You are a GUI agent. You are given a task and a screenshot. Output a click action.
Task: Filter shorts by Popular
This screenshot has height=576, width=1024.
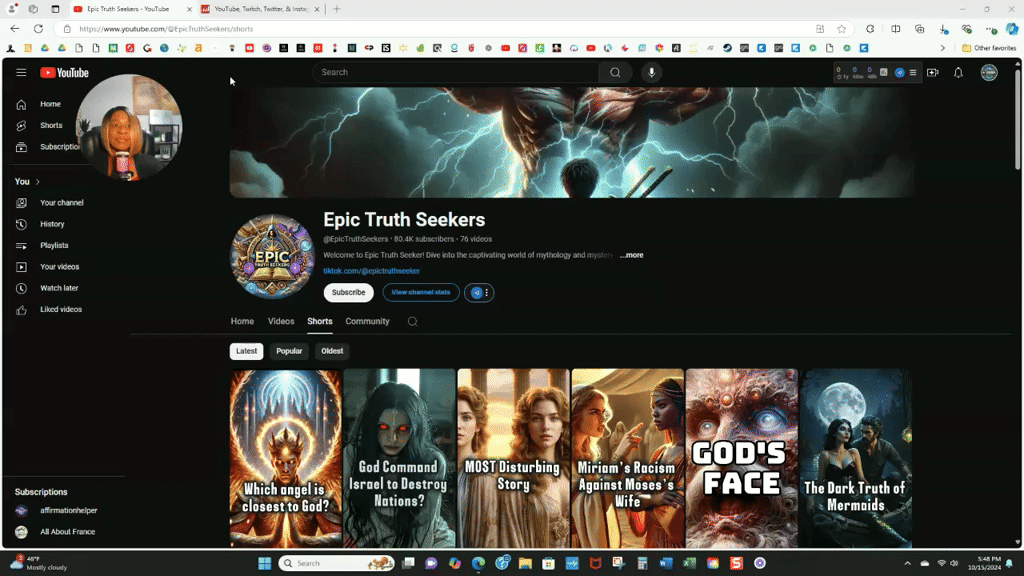[x=289, y=351]
